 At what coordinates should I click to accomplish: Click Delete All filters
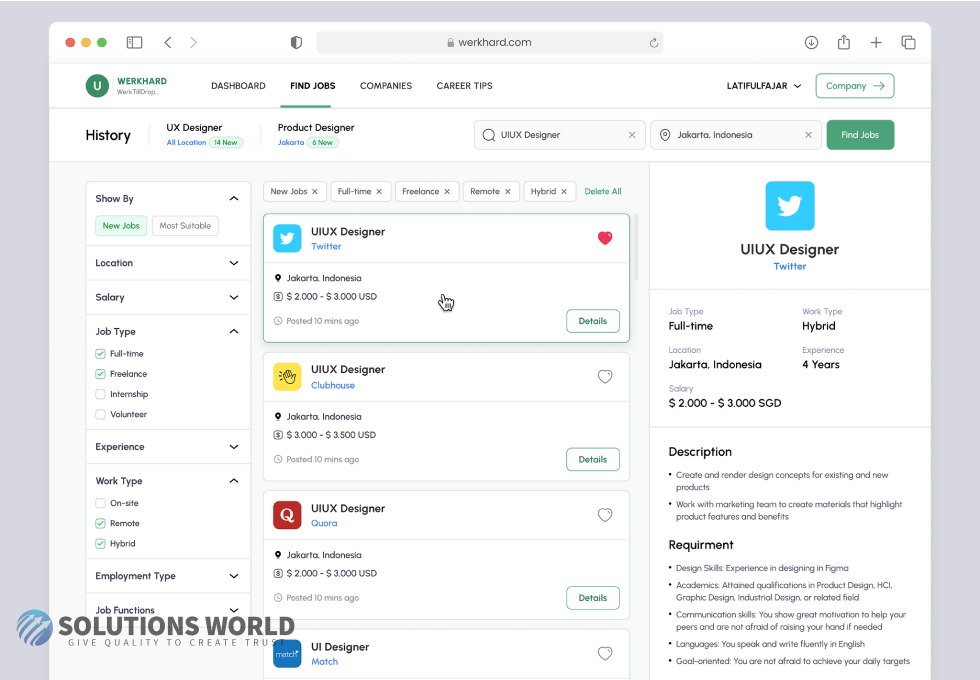602,192
